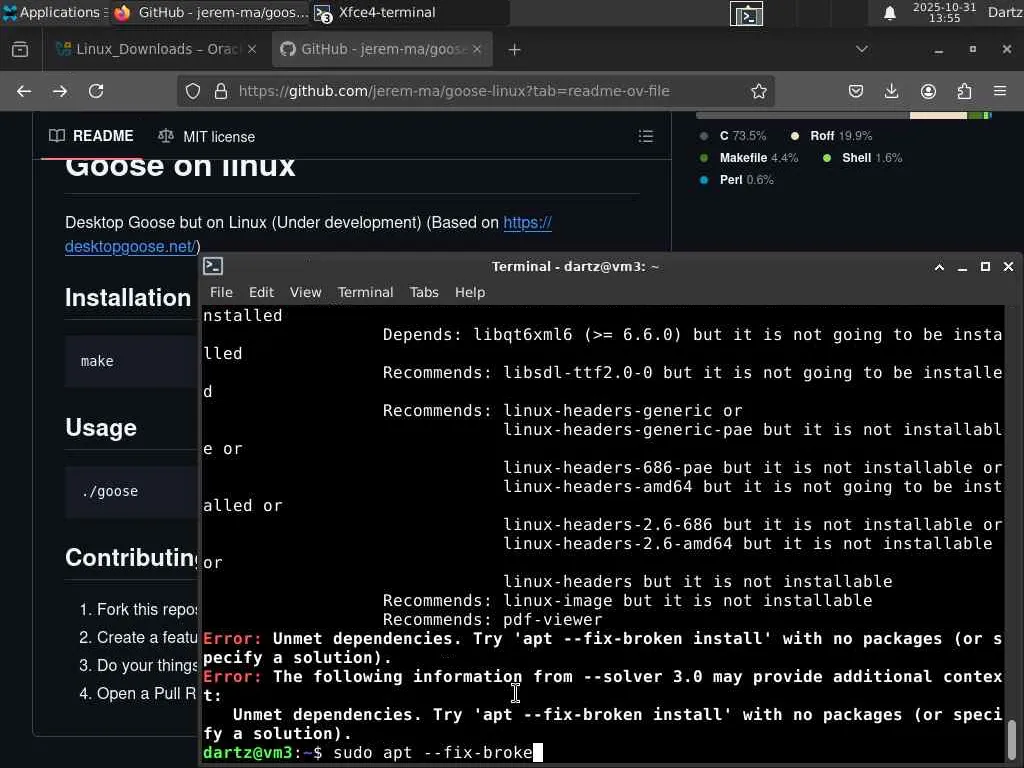
Task: Bookmark this page with star icon
Action: (x=758, y=91)
